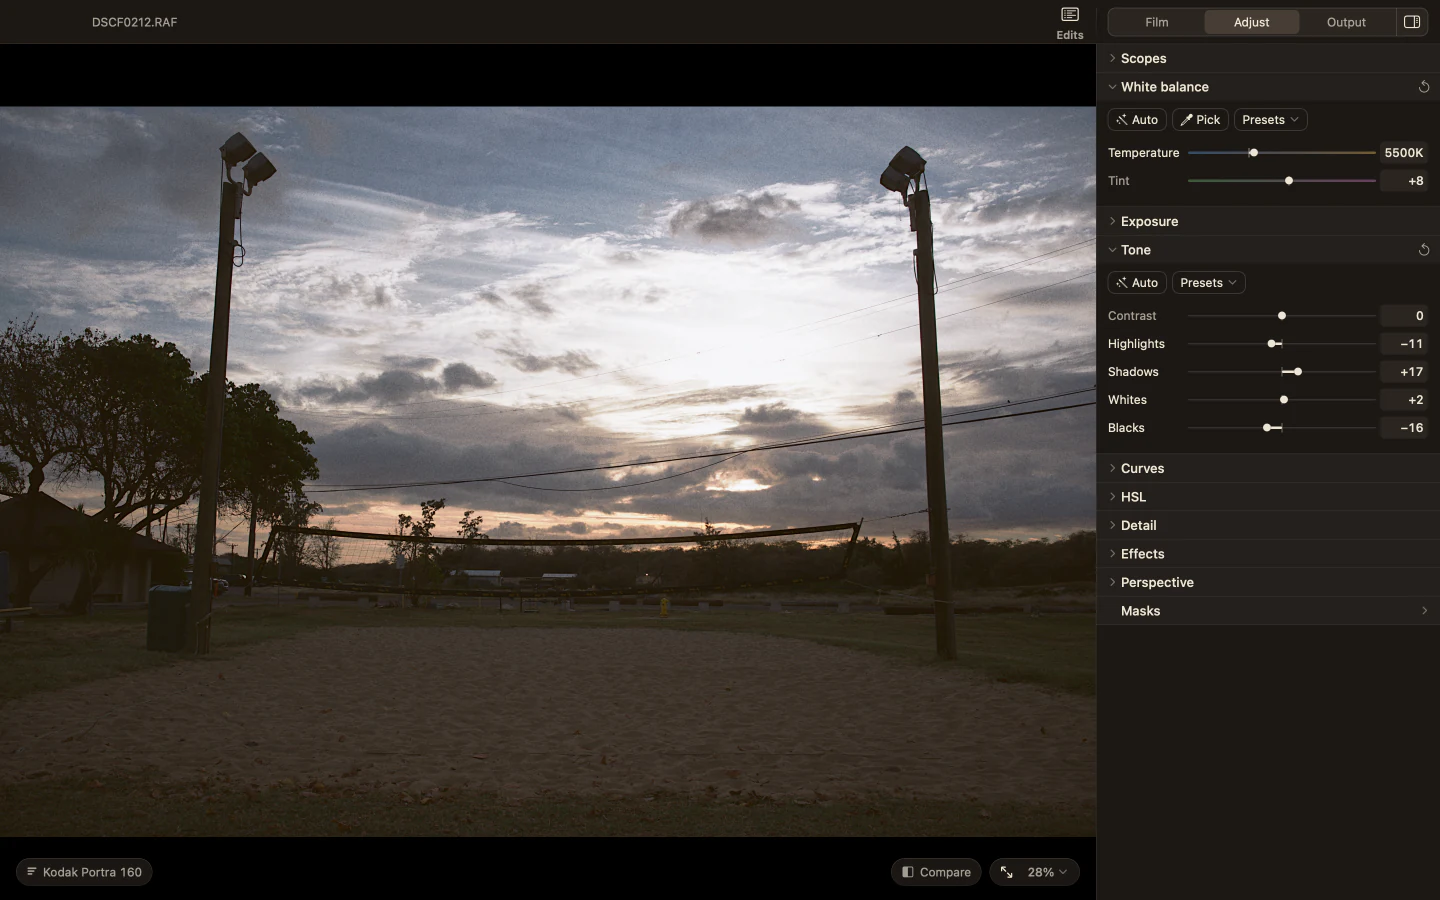
Task: Switch to the Film tab
Action: (1157, 22)
